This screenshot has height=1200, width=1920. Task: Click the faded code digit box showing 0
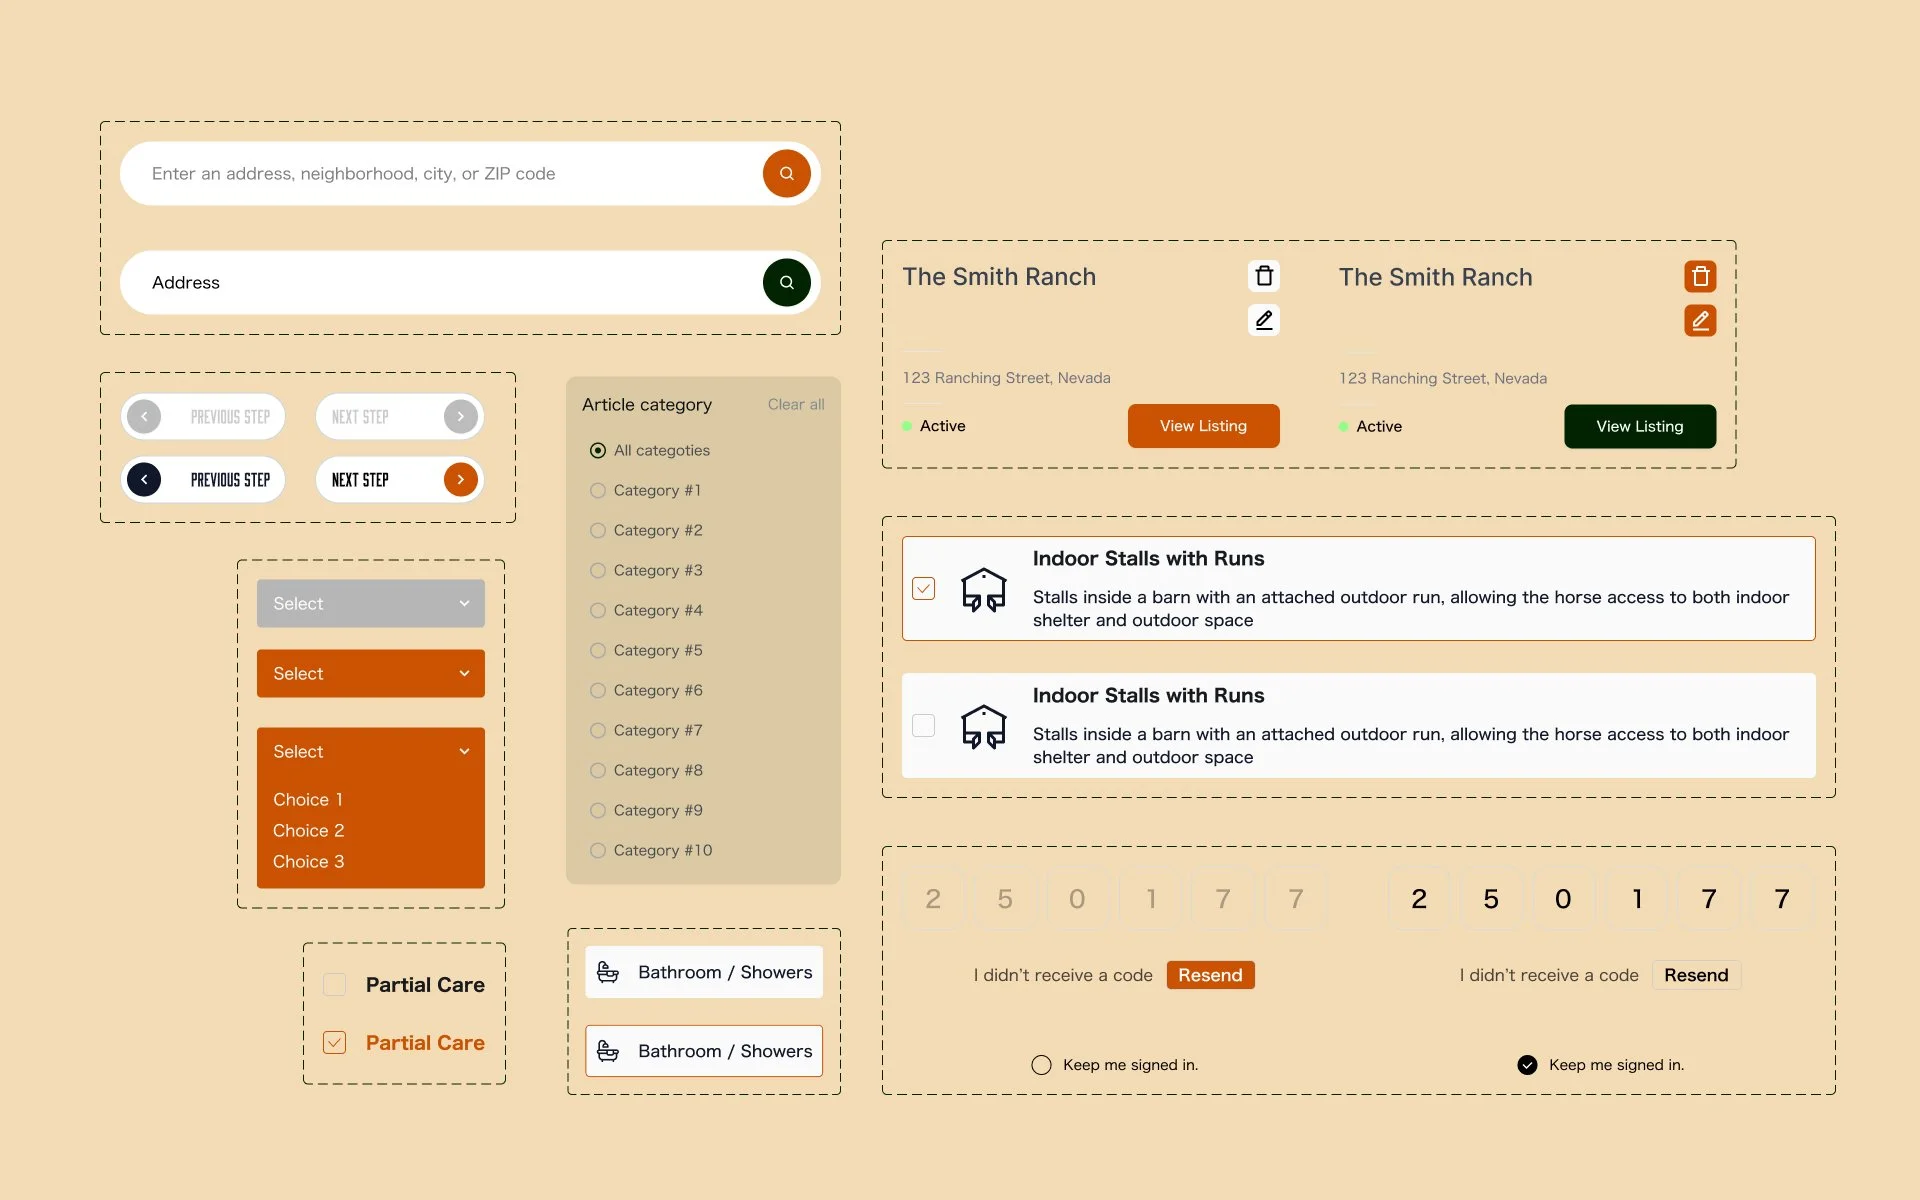[1077, 899]
